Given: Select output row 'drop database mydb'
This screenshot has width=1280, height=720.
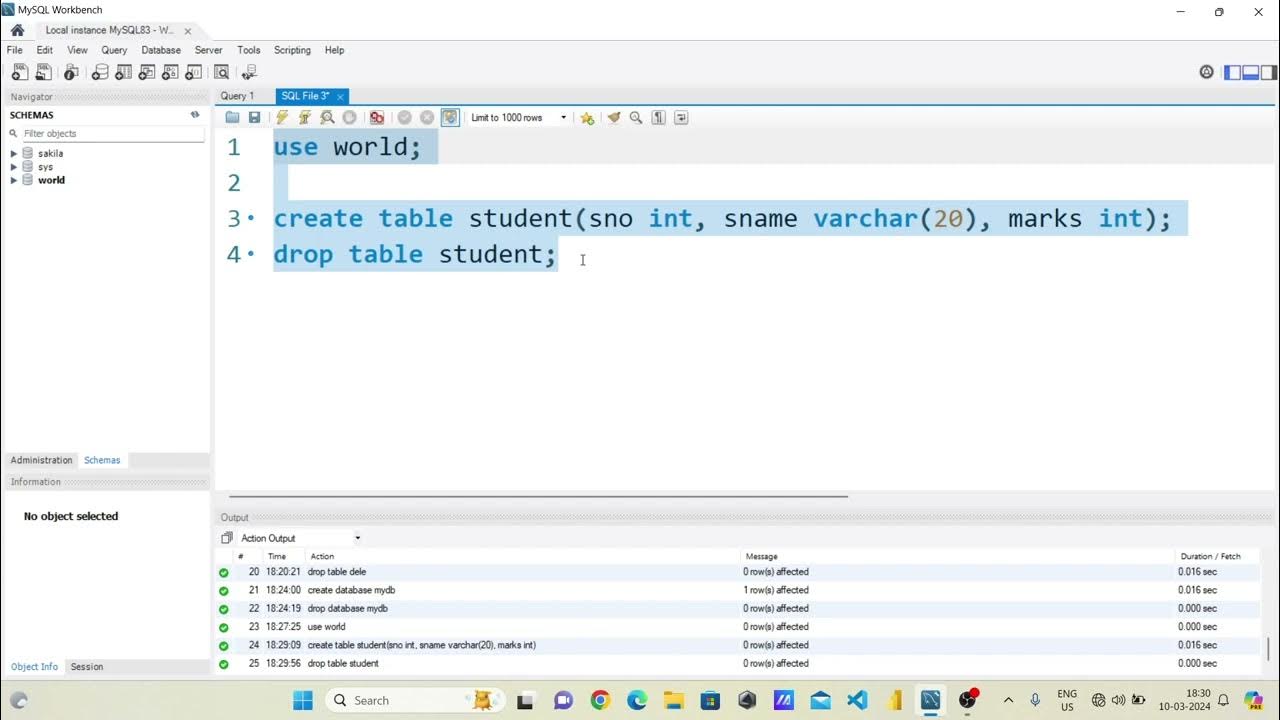Looking at the screenshot, I should click(x=740, y=608).
